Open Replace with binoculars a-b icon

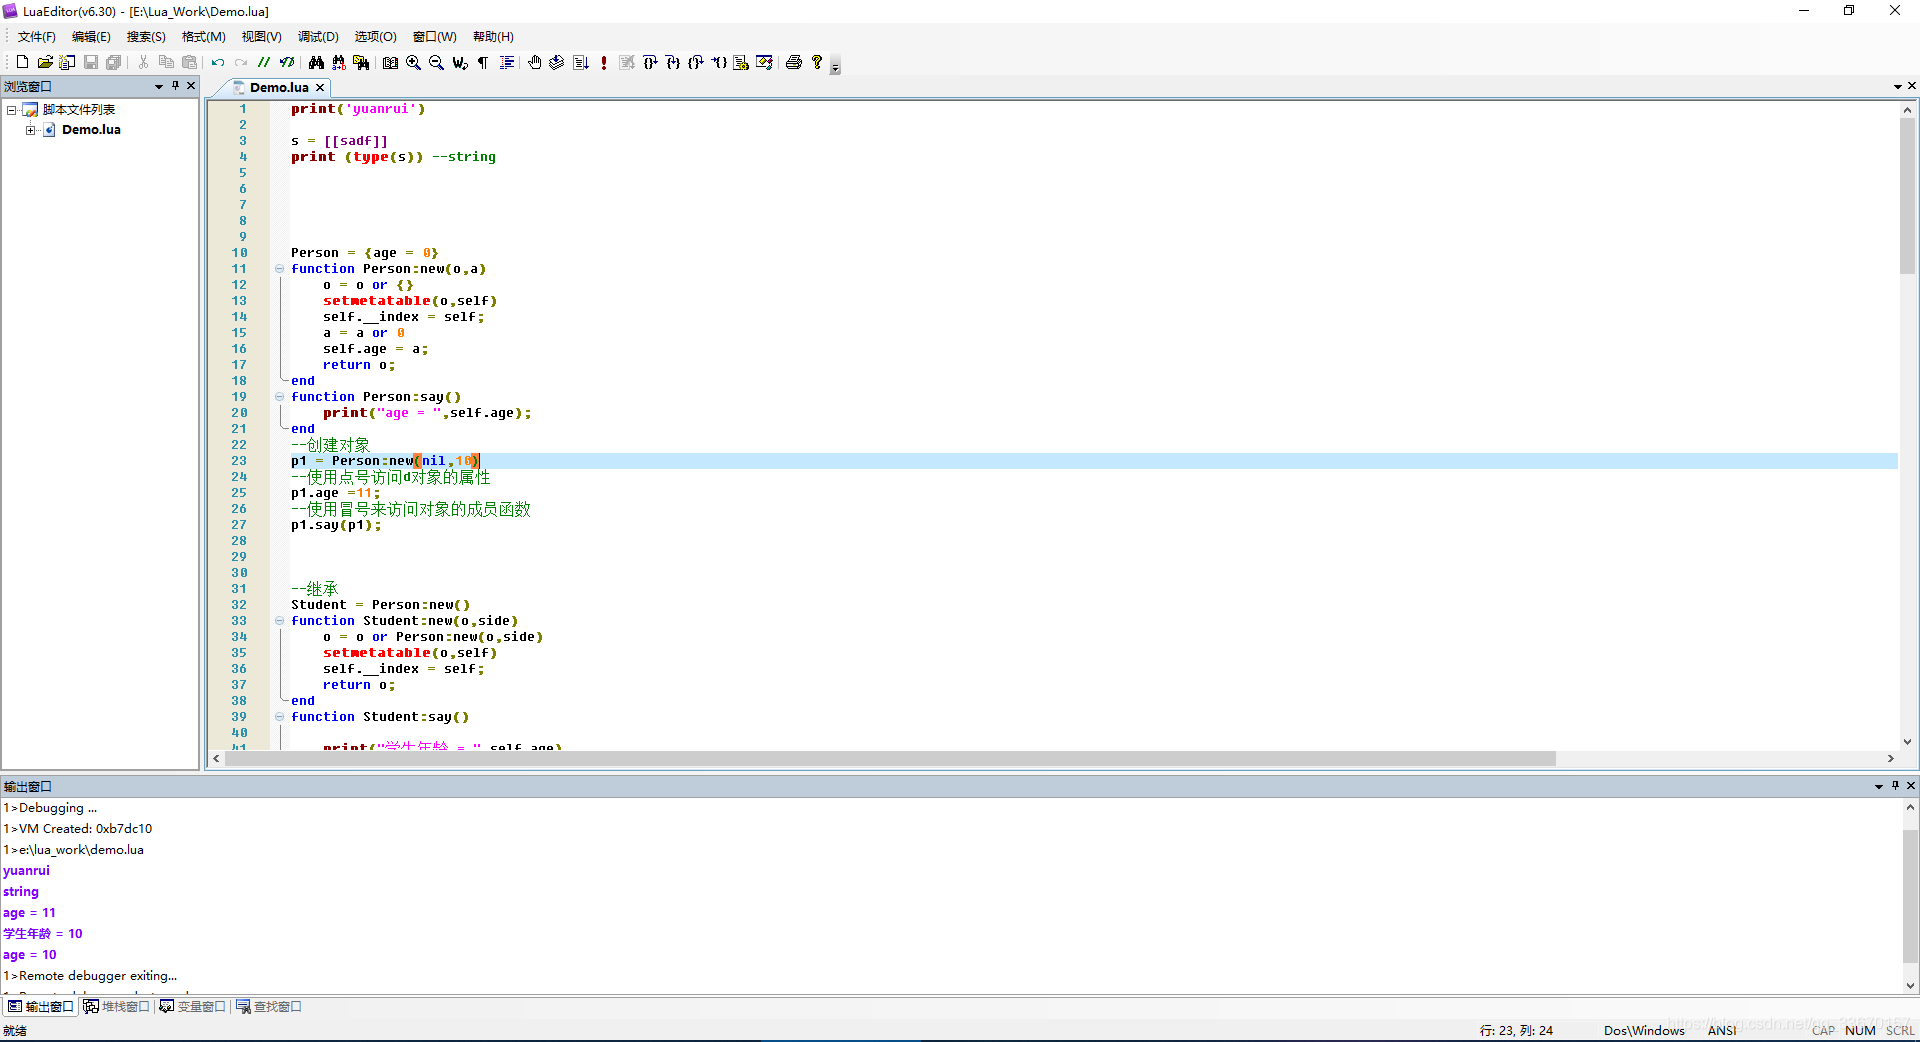tap(339, 62)
